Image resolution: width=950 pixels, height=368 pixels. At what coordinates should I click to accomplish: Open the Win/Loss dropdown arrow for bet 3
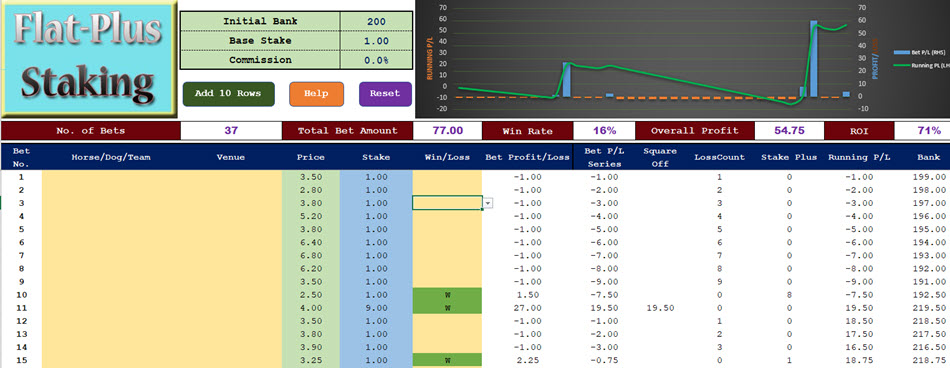(x=488, y=203)
